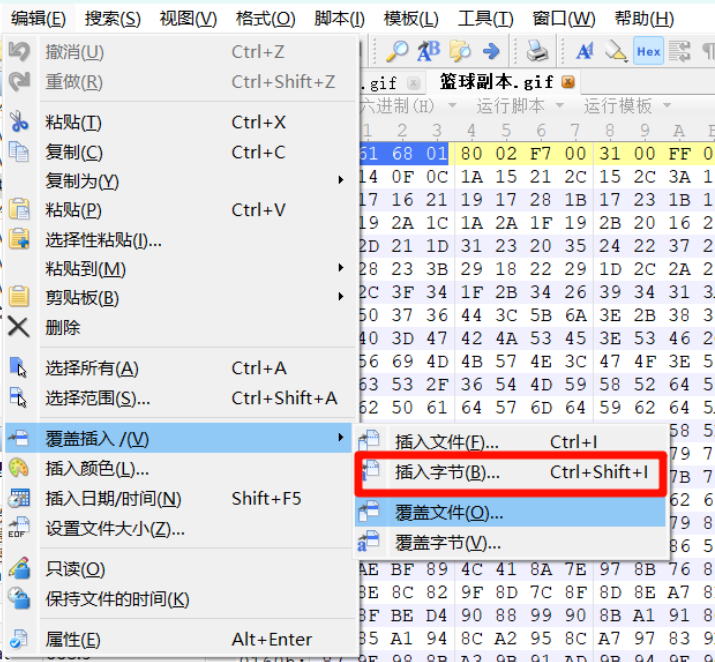The image size is (715, 662).
Task: Choose 插入颜色(L)... entry
Action: [180, 468]
